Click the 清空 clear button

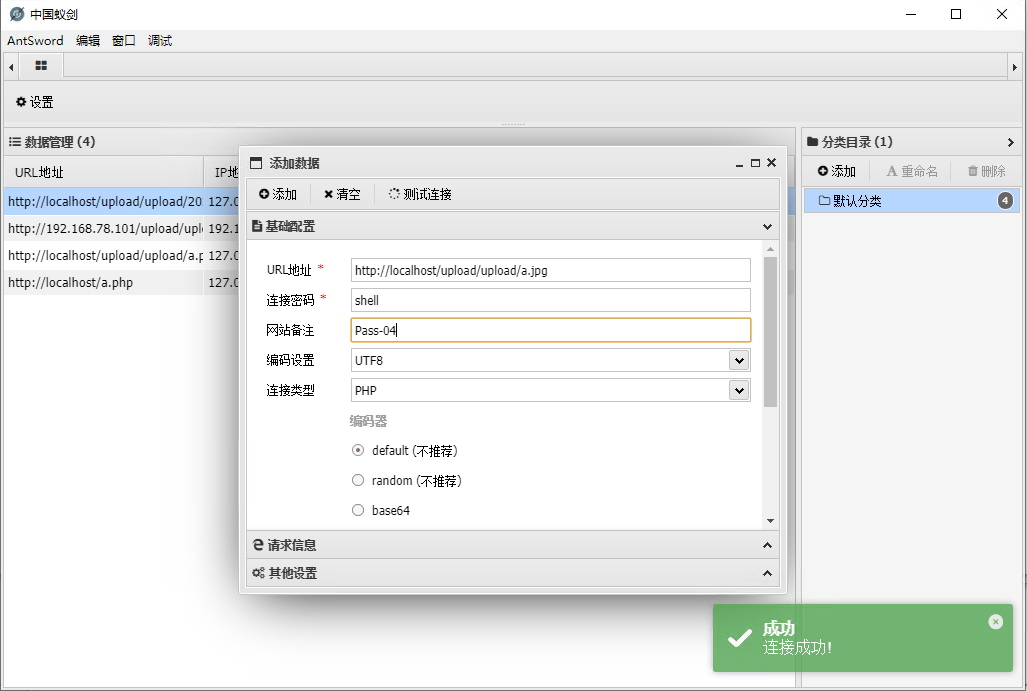point(342,195)
